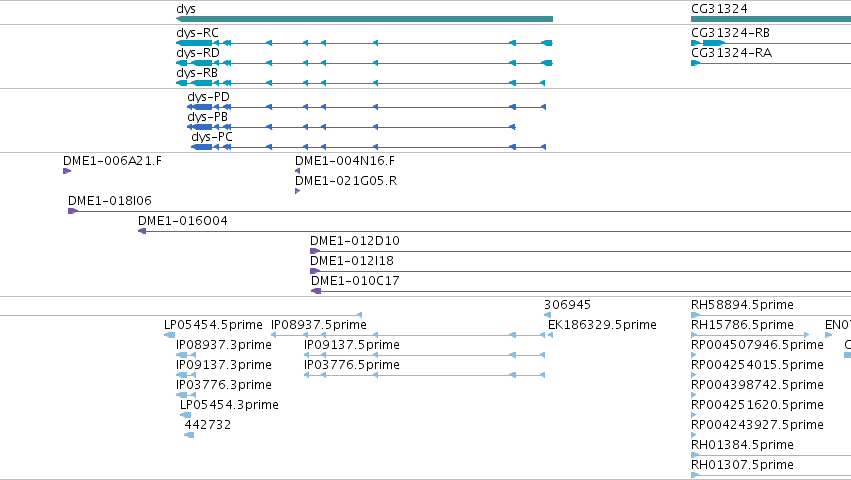Select the IP03776.5prime EST label
Image resolution: width=851 pixels, height=480 pixels.
tap(352, 365)
